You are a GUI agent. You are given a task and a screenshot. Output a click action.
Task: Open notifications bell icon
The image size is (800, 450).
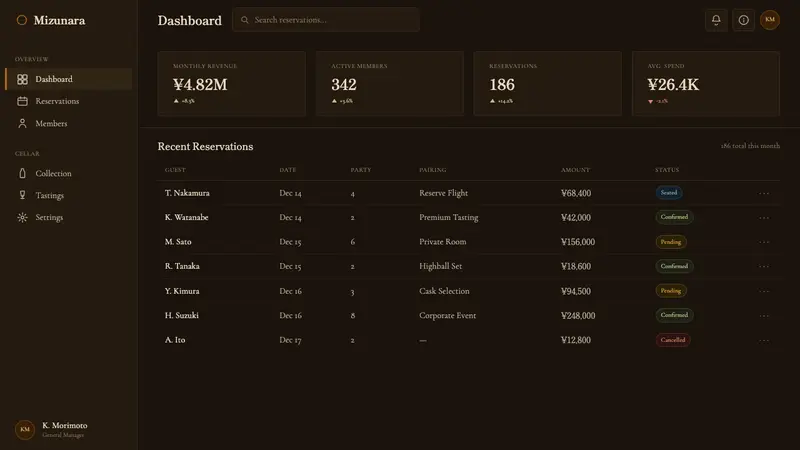[x=716, y=20]
